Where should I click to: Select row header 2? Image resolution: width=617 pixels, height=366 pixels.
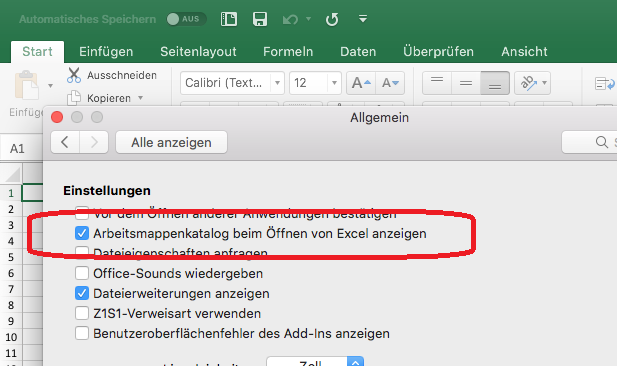pos(11,209)
